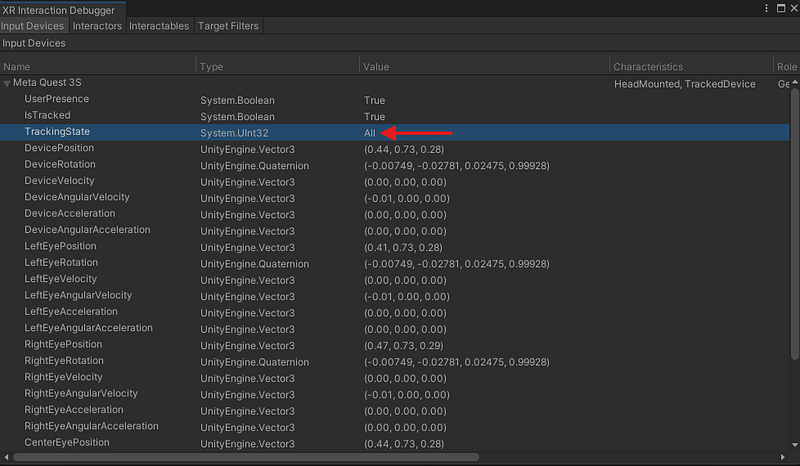Switch to the Interactors tab
Image resolution: width=800 pixels, height=466 pixels.
coord(97,26)
